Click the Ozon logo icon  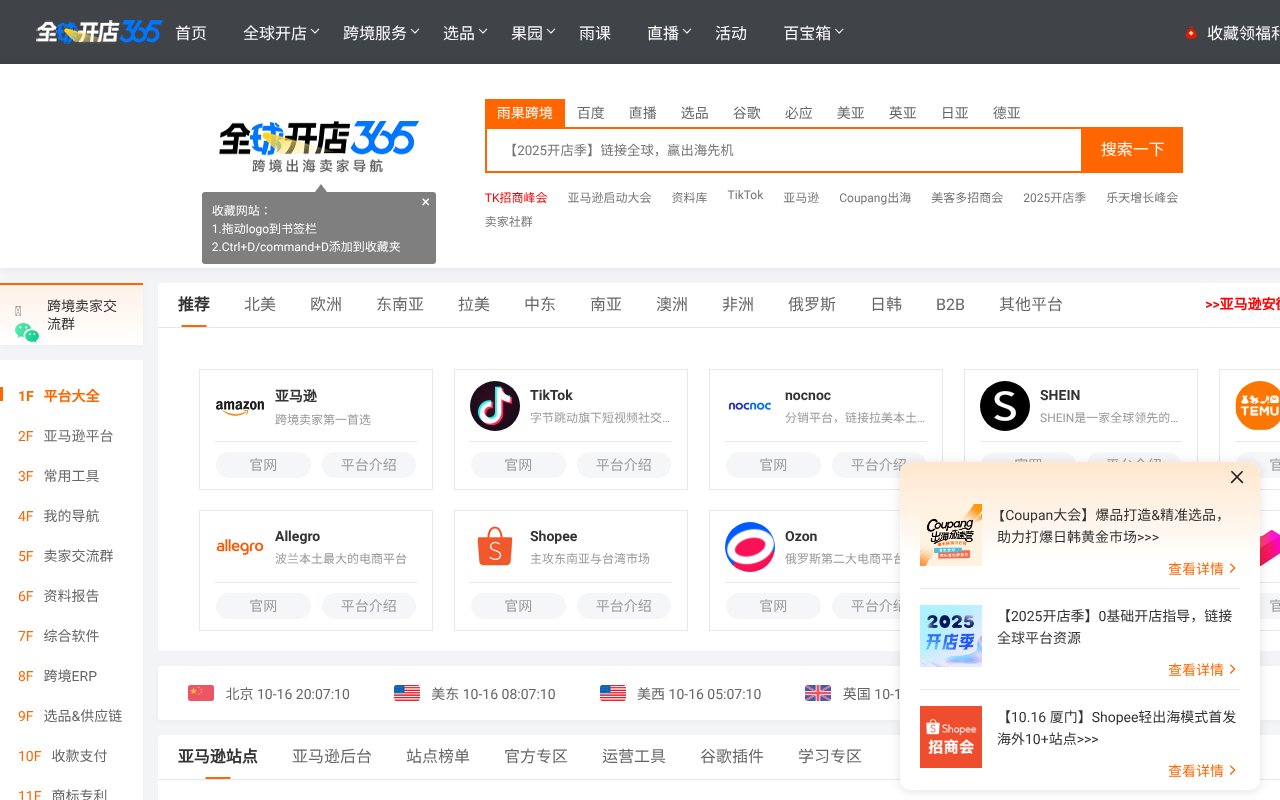point(750,547)
